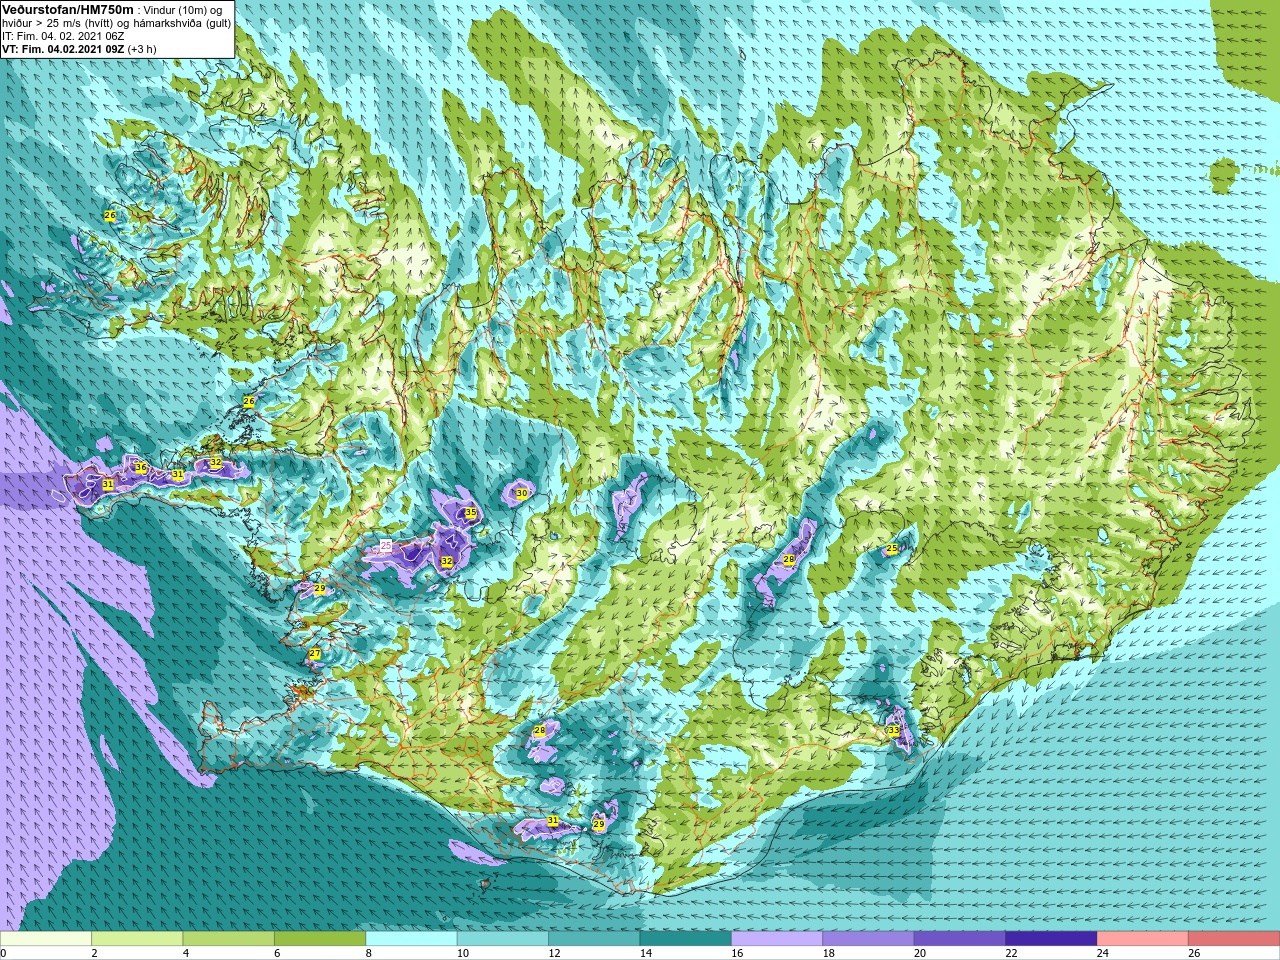Click the 32 gust label near the 36
This screenshot has height=960, width=1280.
coord(216,463)
